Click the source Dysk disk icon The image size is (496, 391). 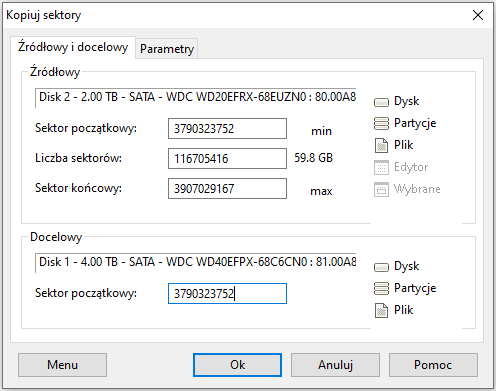tap(381, 102)
